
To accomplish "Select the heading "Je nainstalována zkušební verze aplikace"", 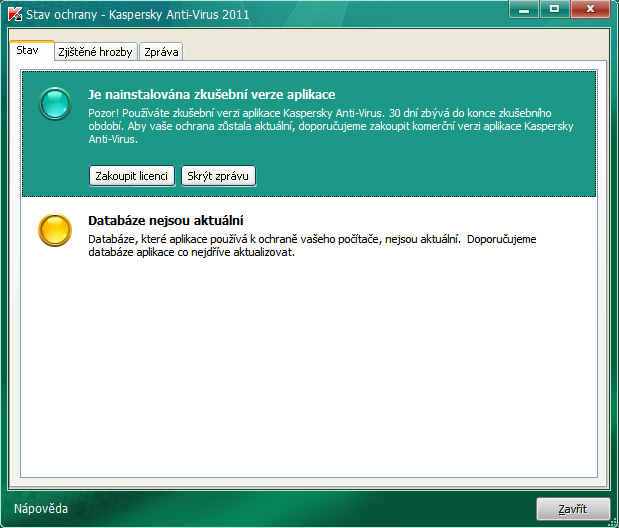I will (x=212, y=95).
